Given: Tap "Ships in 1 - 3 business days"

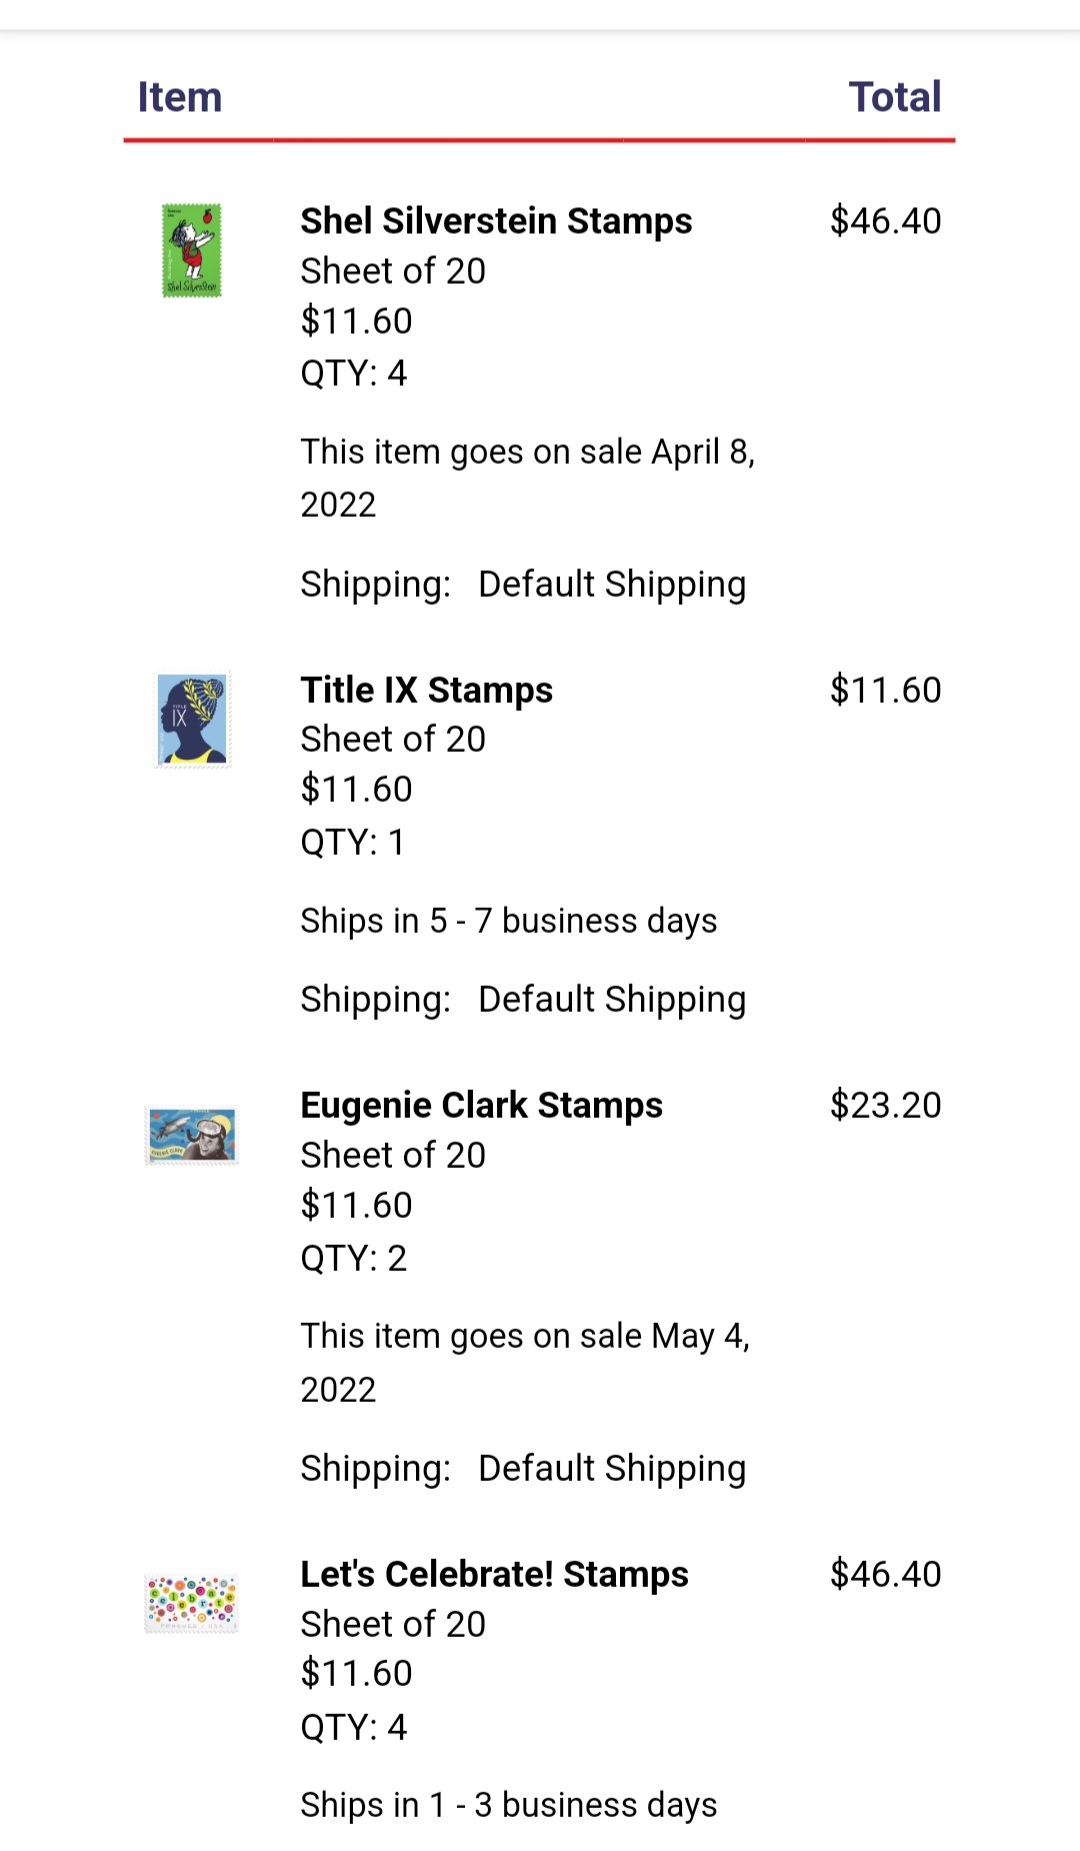Looking at the screenshot, I should pos(509,1805).
